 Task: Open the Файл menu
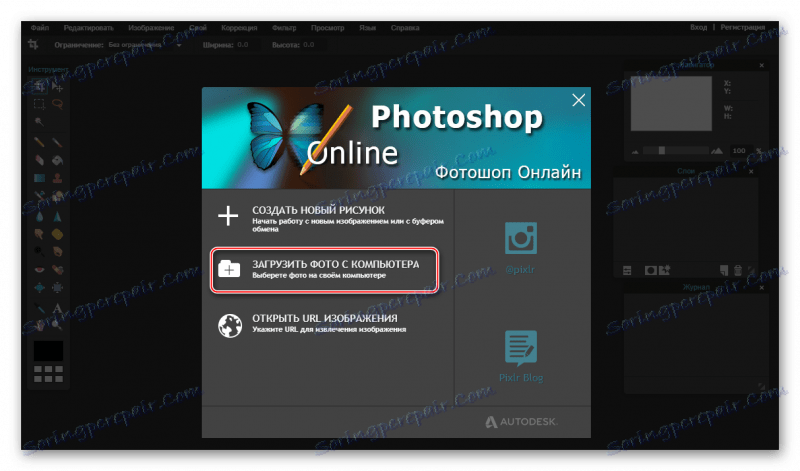click(x=40, y=28)
